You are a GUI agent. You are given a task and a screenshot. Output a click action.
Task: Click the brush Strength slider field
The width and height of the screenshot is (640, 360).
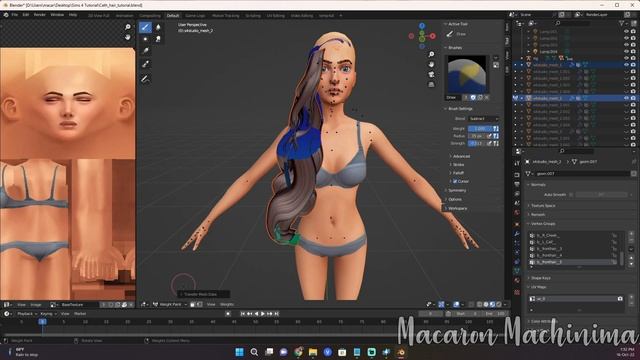(477, 143)
